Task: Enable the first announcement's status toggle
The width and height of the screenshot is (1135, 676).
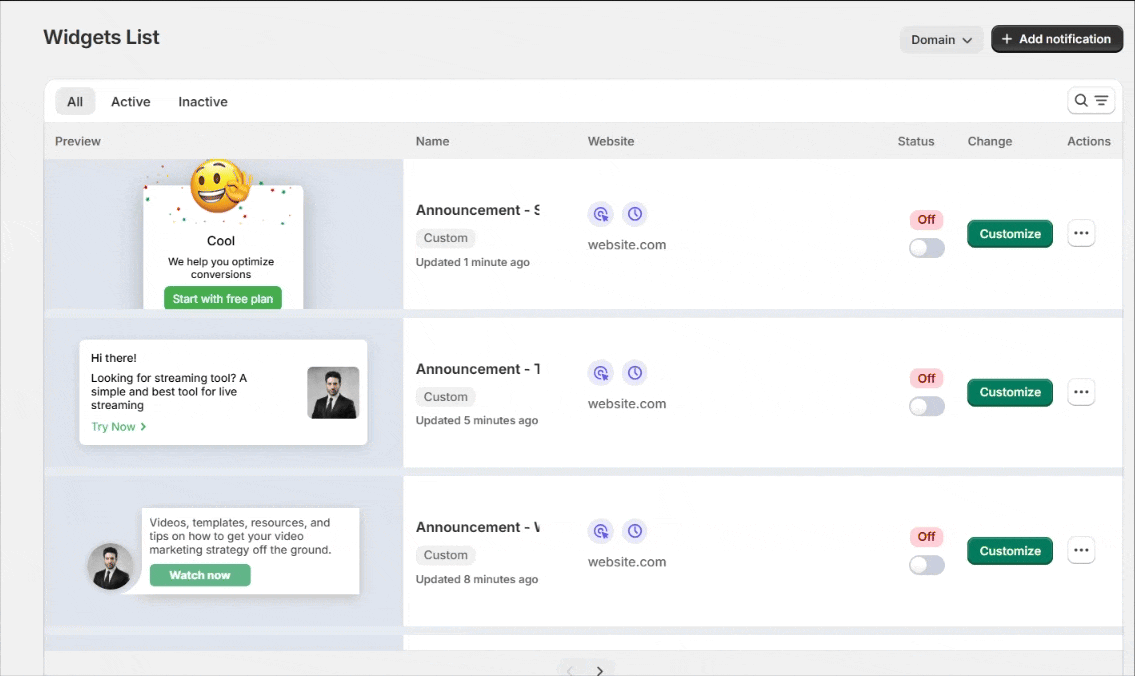Action: coord(926,248)
